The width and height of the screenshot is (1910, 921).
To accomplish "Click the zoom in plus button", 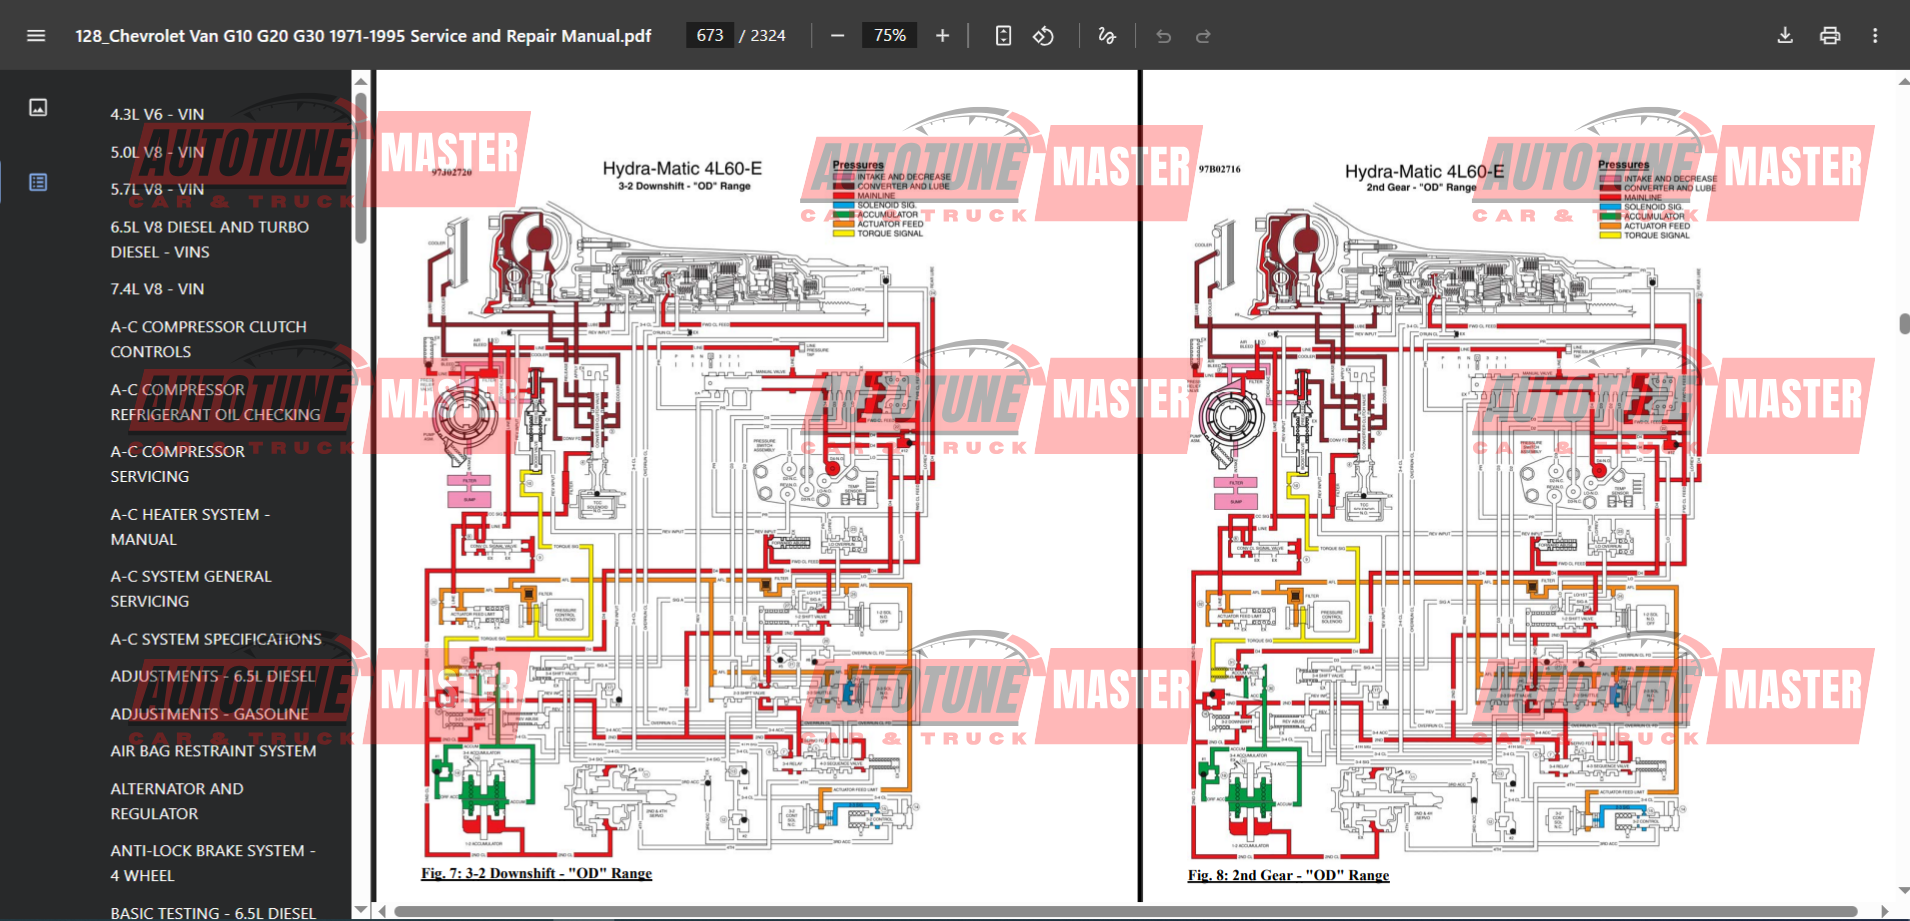I will (942, 36).
